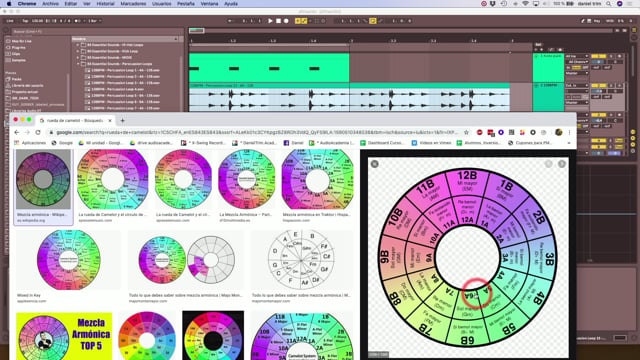Click the Mezcla Armónica TOP 5 thumbnail

pos(64,336)
